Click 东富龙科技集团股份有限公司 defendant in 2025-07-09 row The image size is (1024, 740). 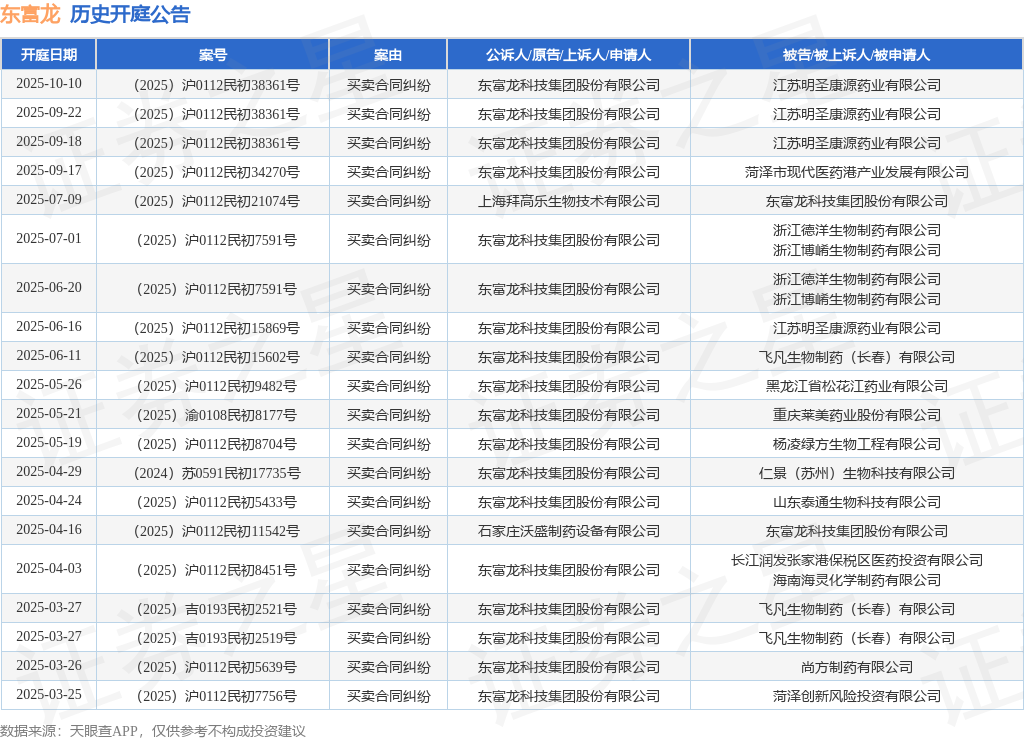coord(856,201)
